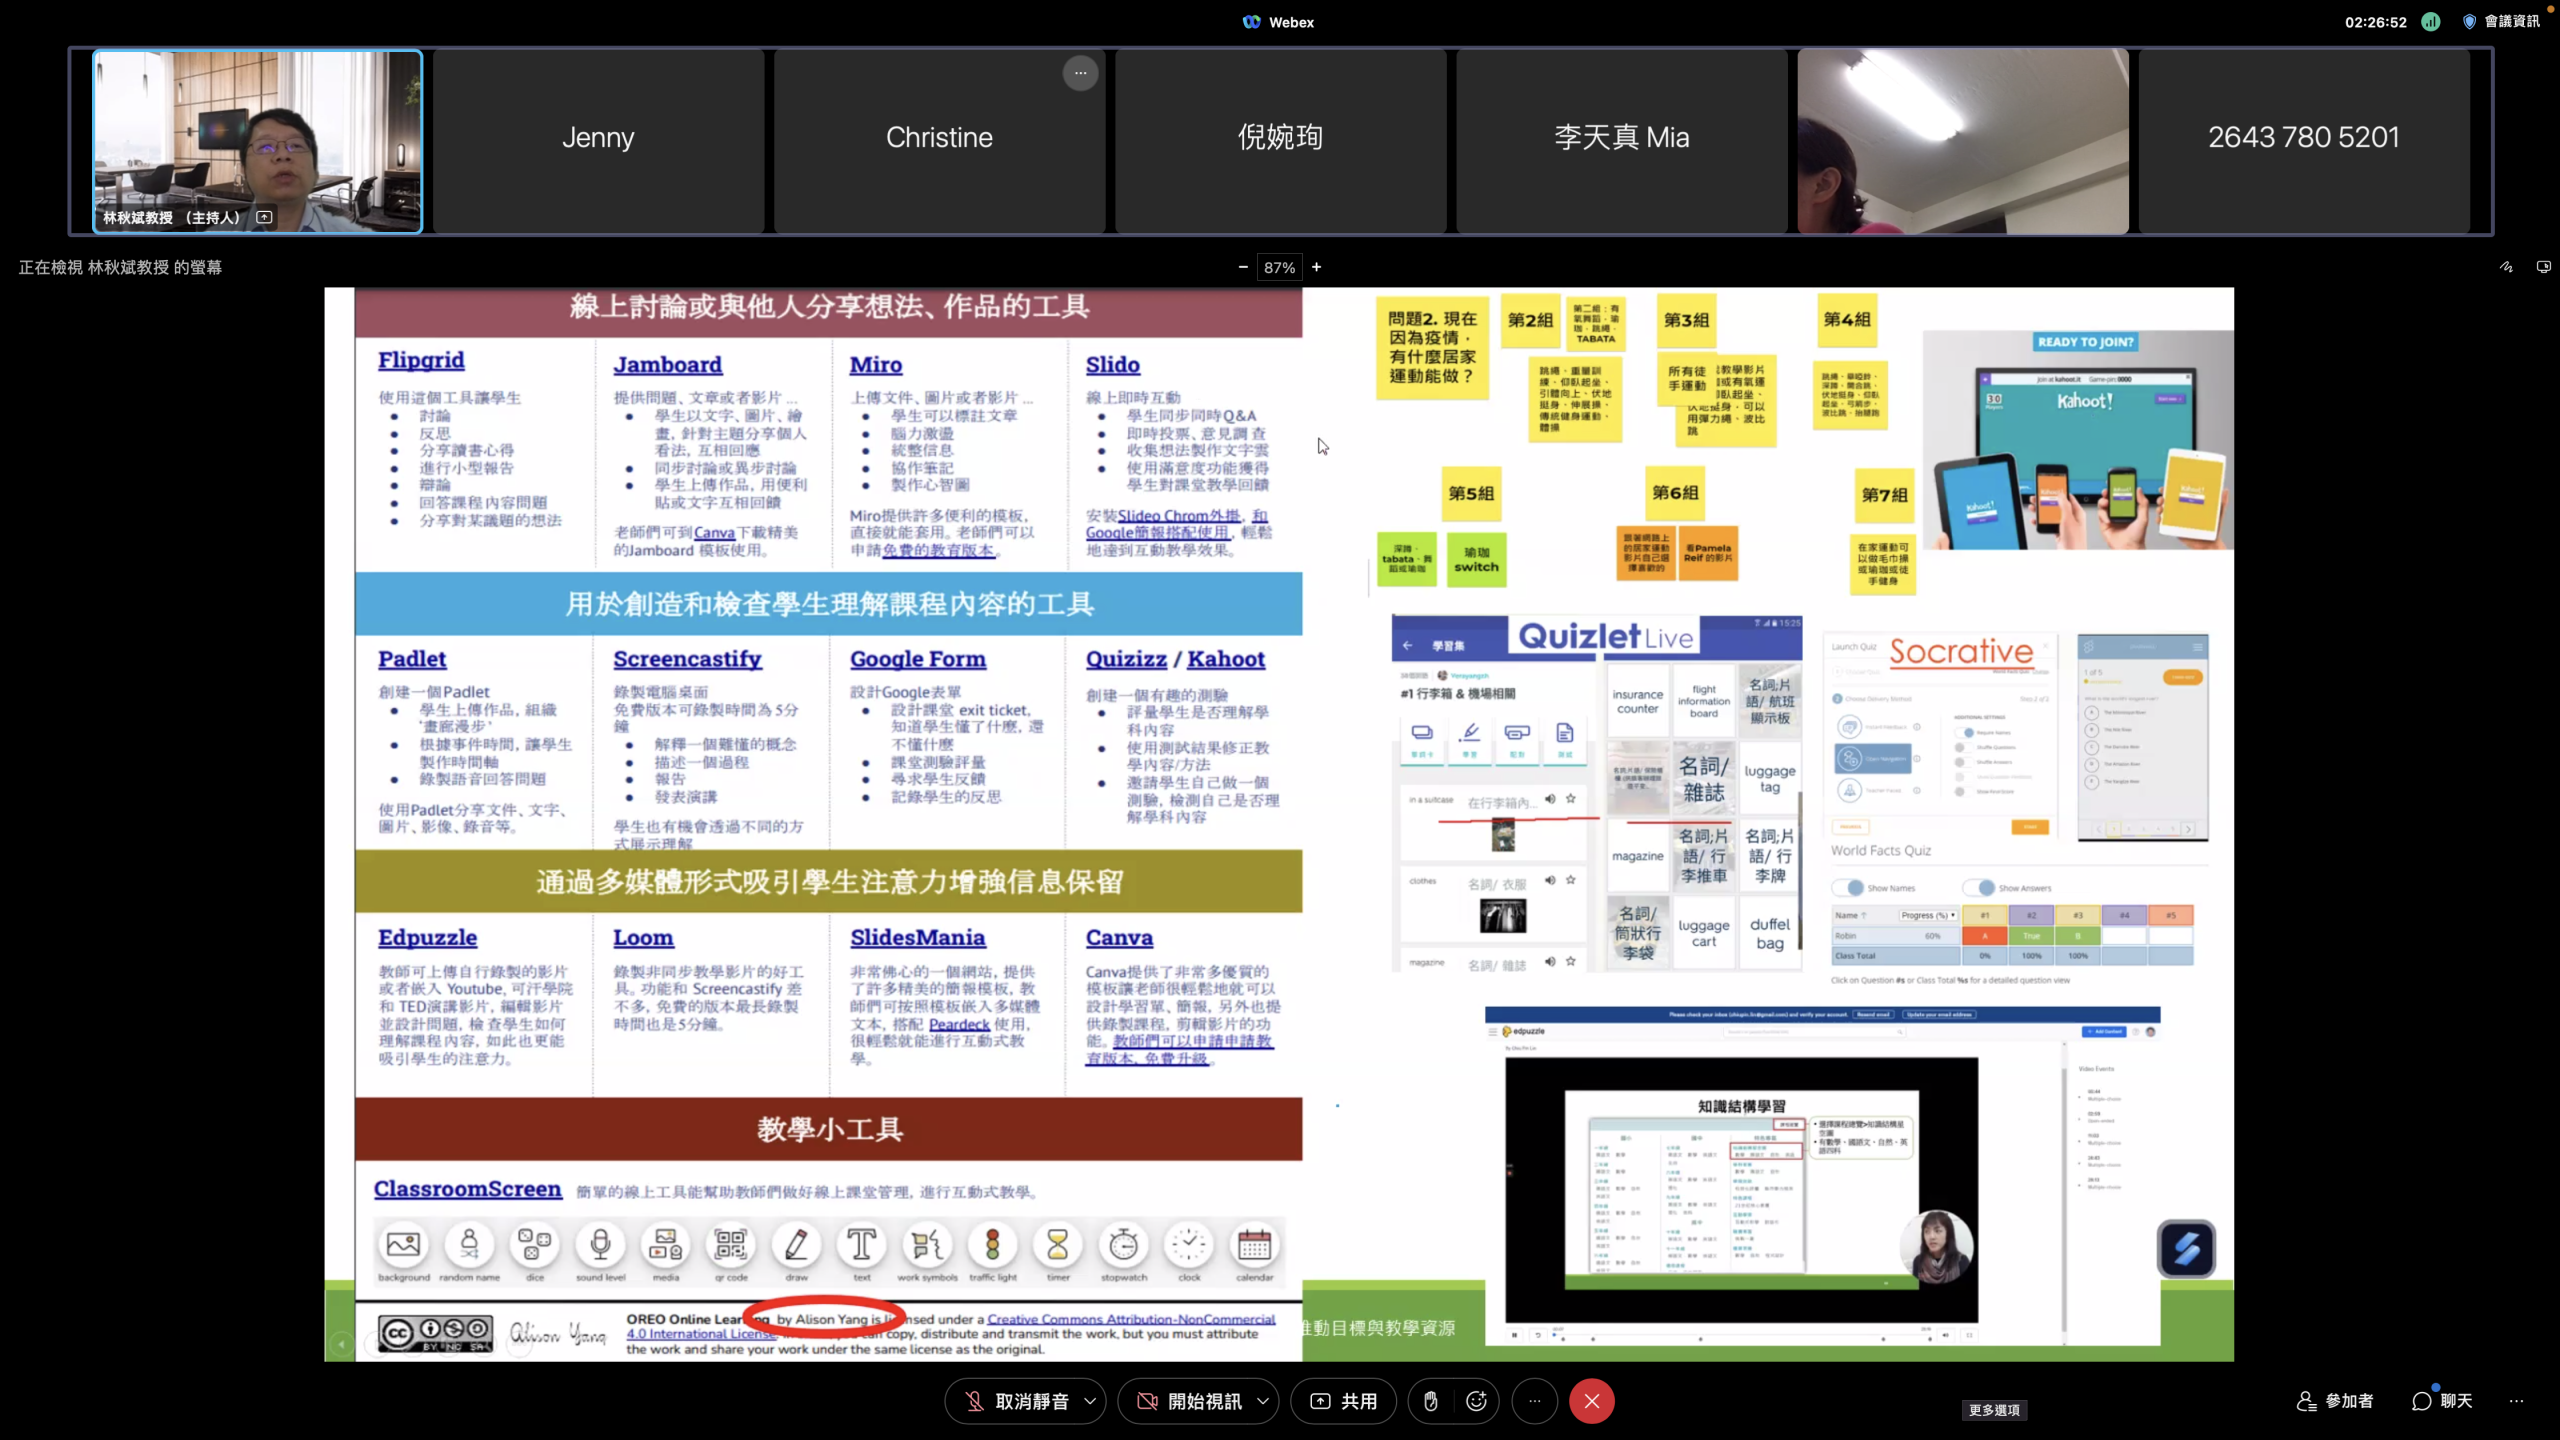Open more options in the center toolbar
The height and width of the screenshot is (1440, 2560).
click(1534, 1401)
